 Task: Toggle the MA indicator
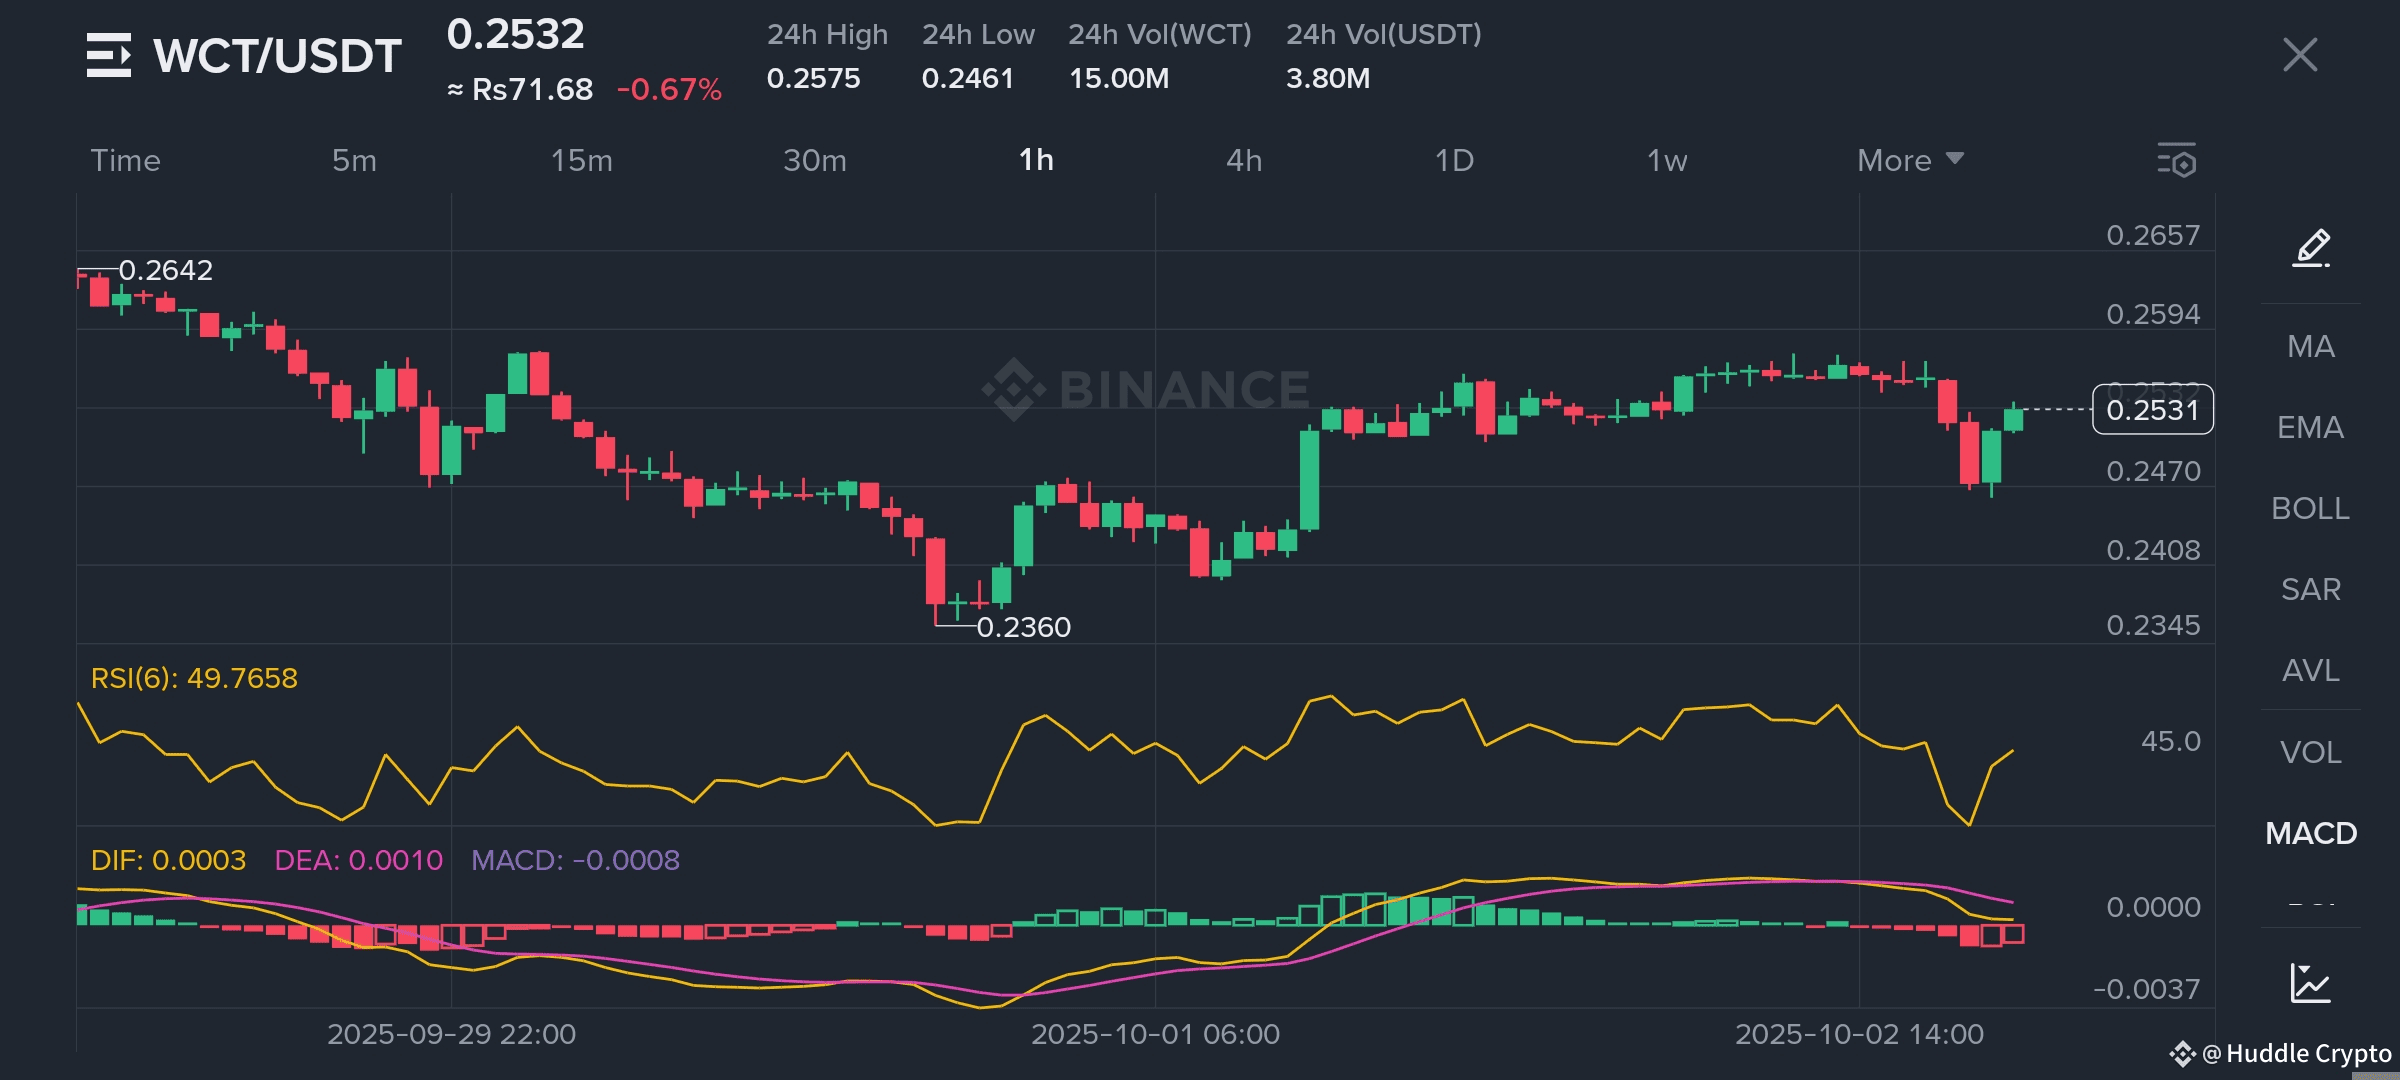click(x=2310, y=346)
